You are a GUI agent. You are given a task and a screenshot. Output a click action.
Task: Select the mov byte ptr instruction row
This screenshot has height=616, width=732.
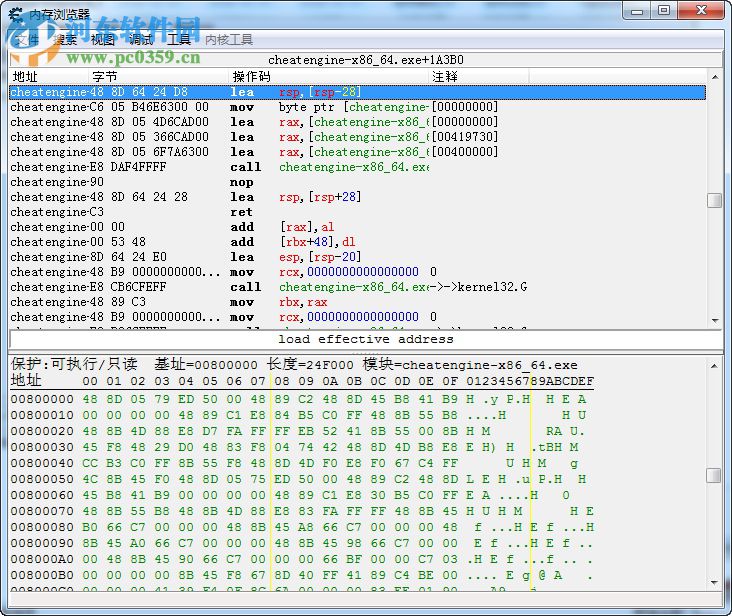coord(357,107)
